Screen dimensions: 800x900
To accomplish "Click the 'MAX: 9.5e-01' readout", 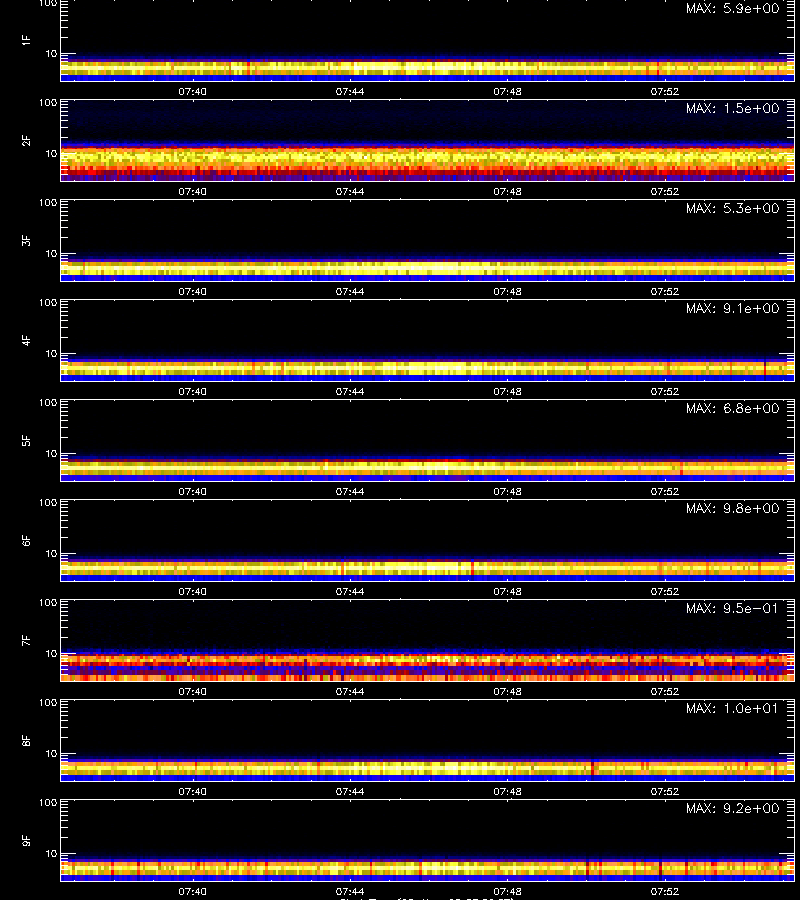I will click(732, 608).
